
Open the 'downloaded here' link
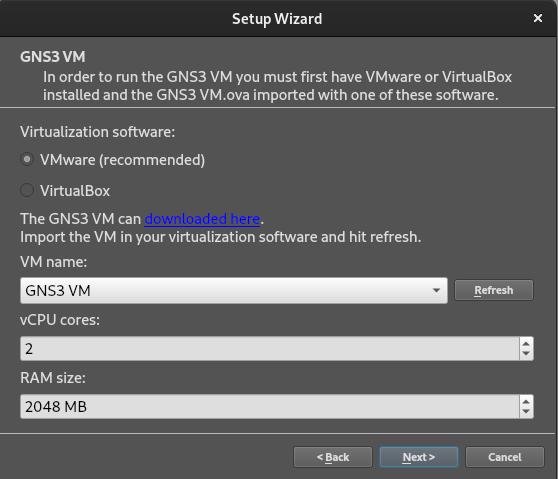pos(202,219)
